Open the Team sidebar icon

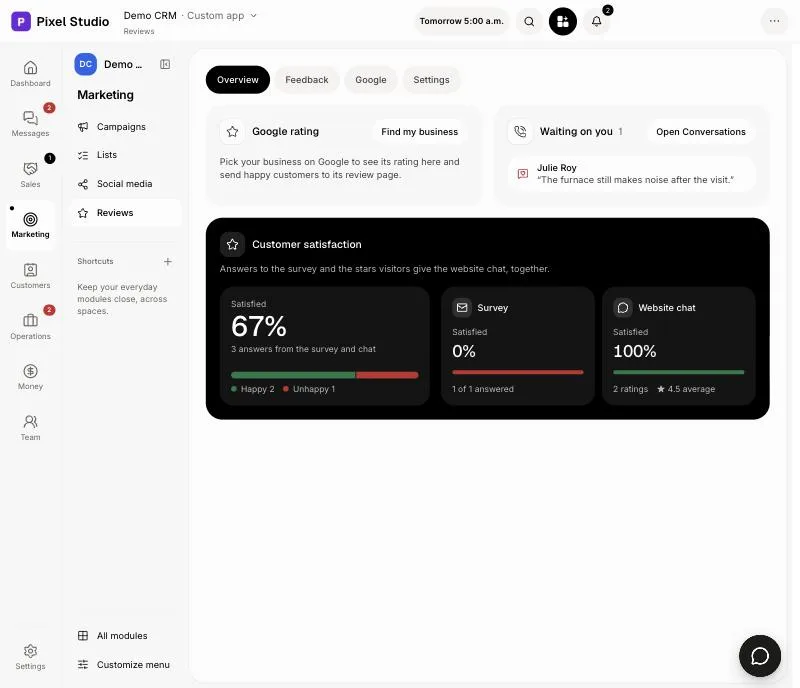tap(30, 427)
